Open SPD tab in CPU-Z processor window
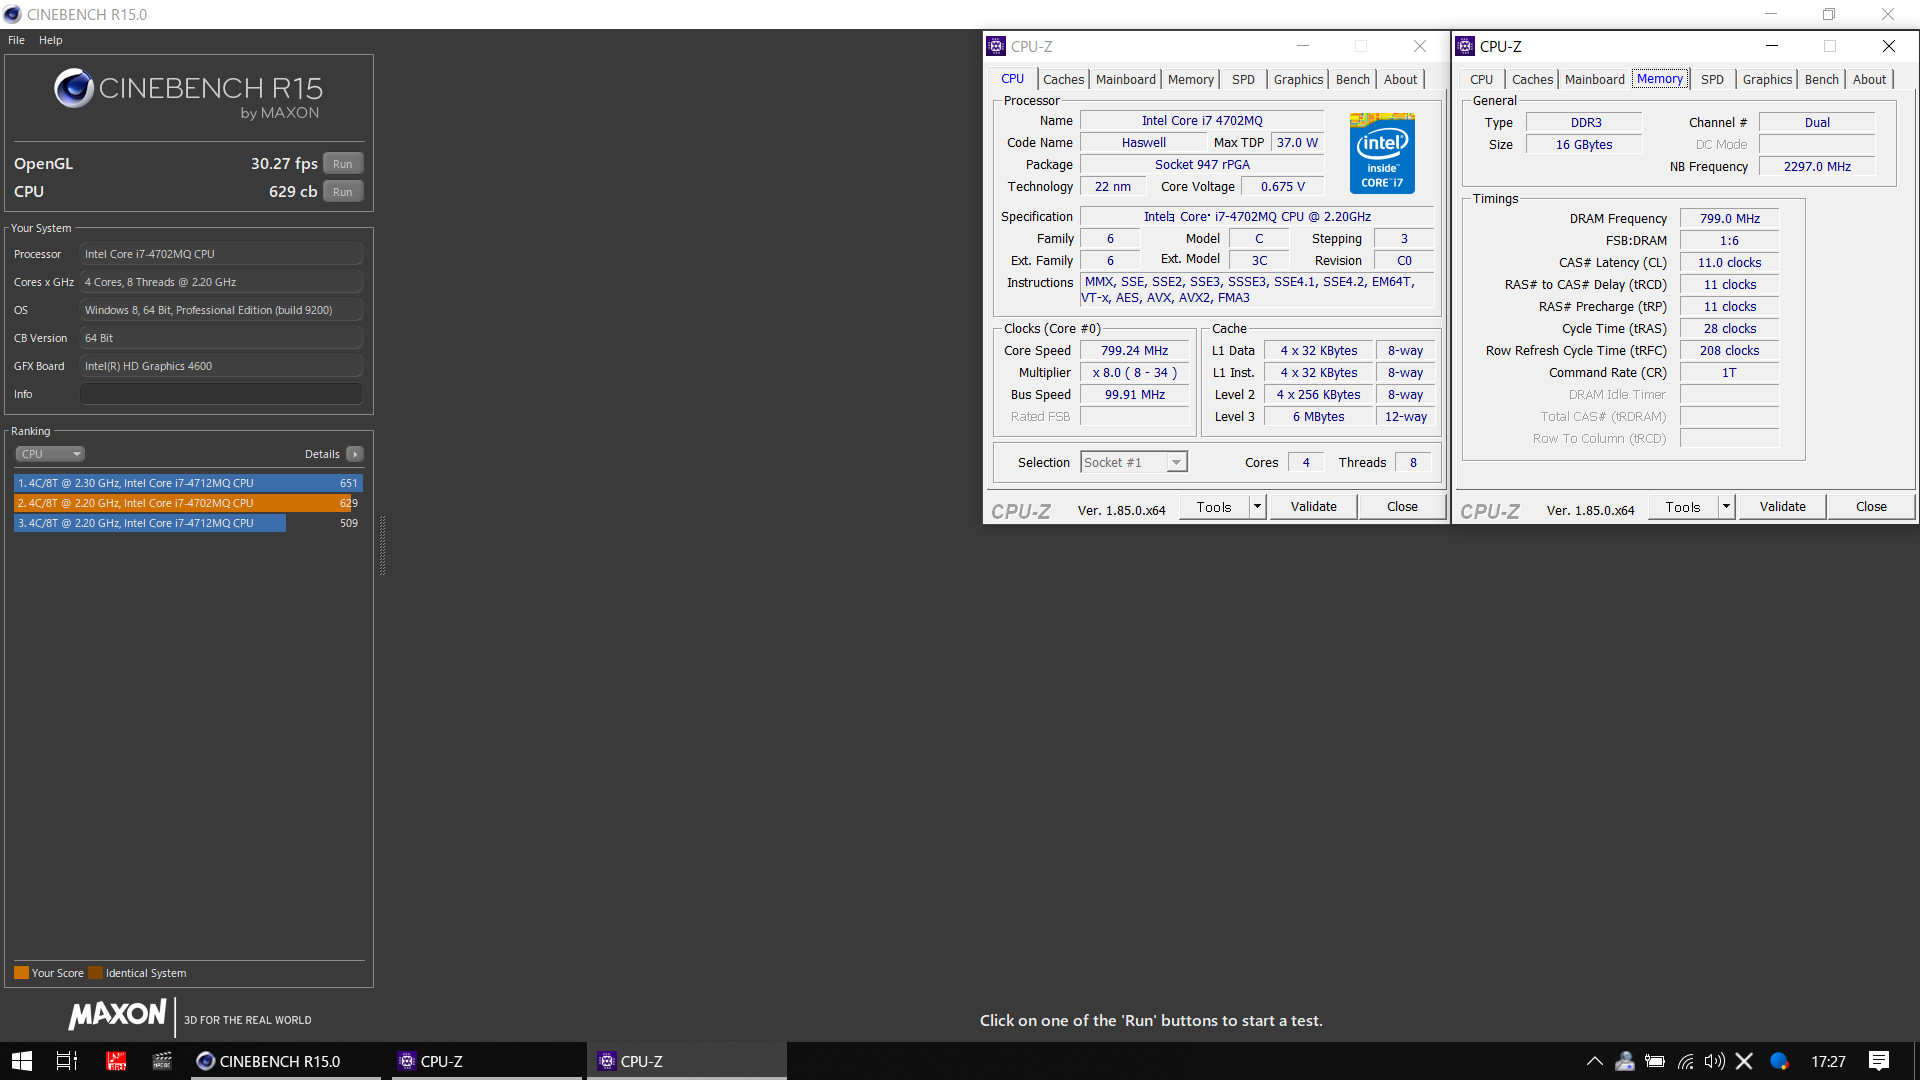Screen dimensions: 1920x1080 [x=1243, y=80]
